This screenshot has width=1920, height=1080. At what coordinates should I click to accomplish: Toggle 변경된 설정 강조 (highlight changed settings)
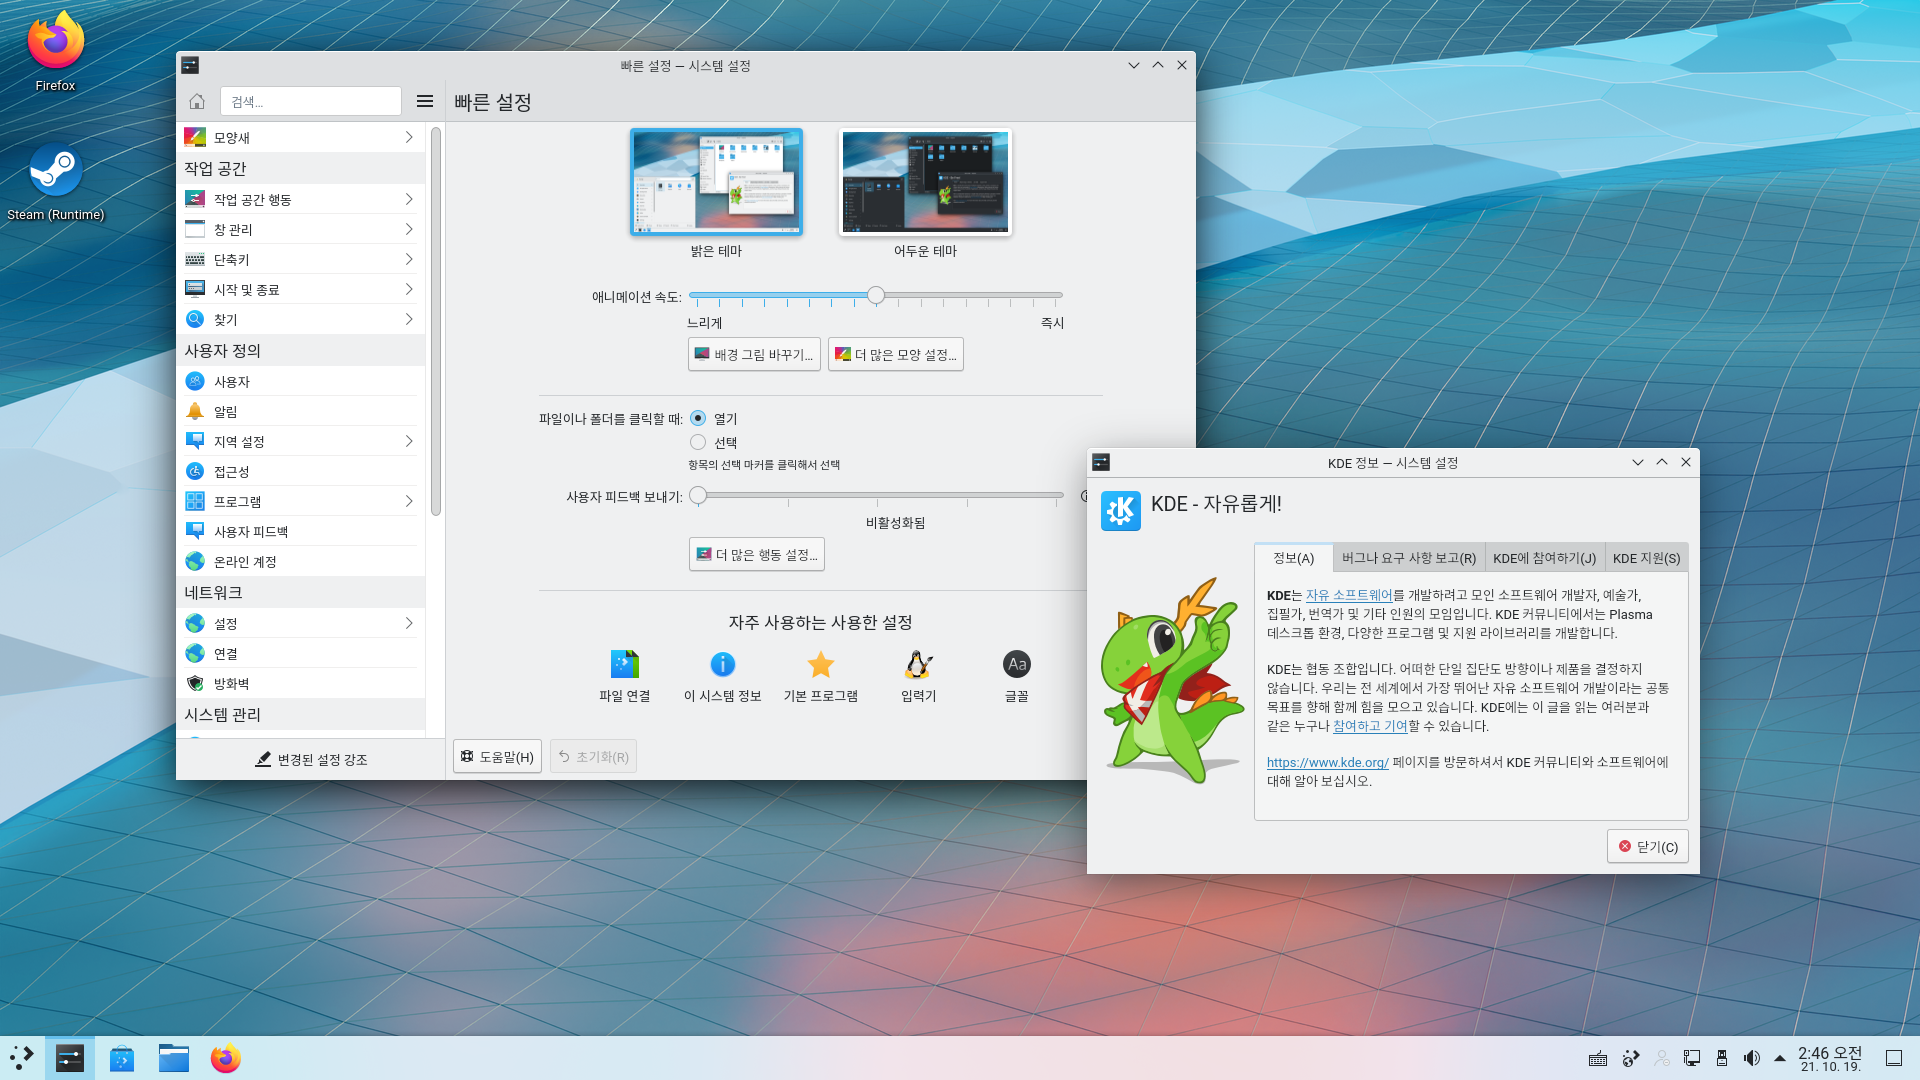(x=310, y=759)
